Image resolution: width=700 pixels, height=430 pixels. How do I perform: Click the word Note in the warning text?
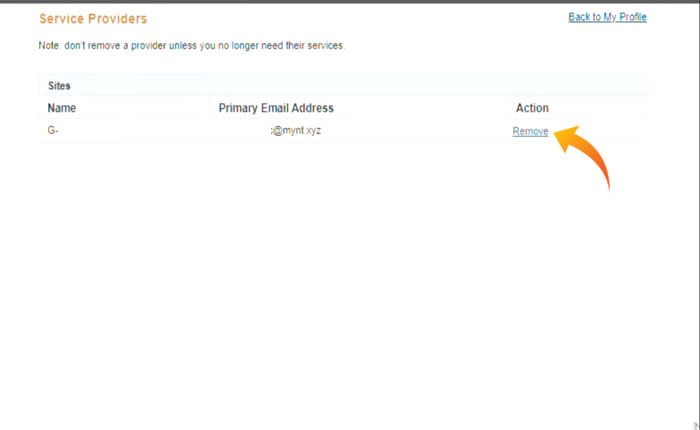49,46
